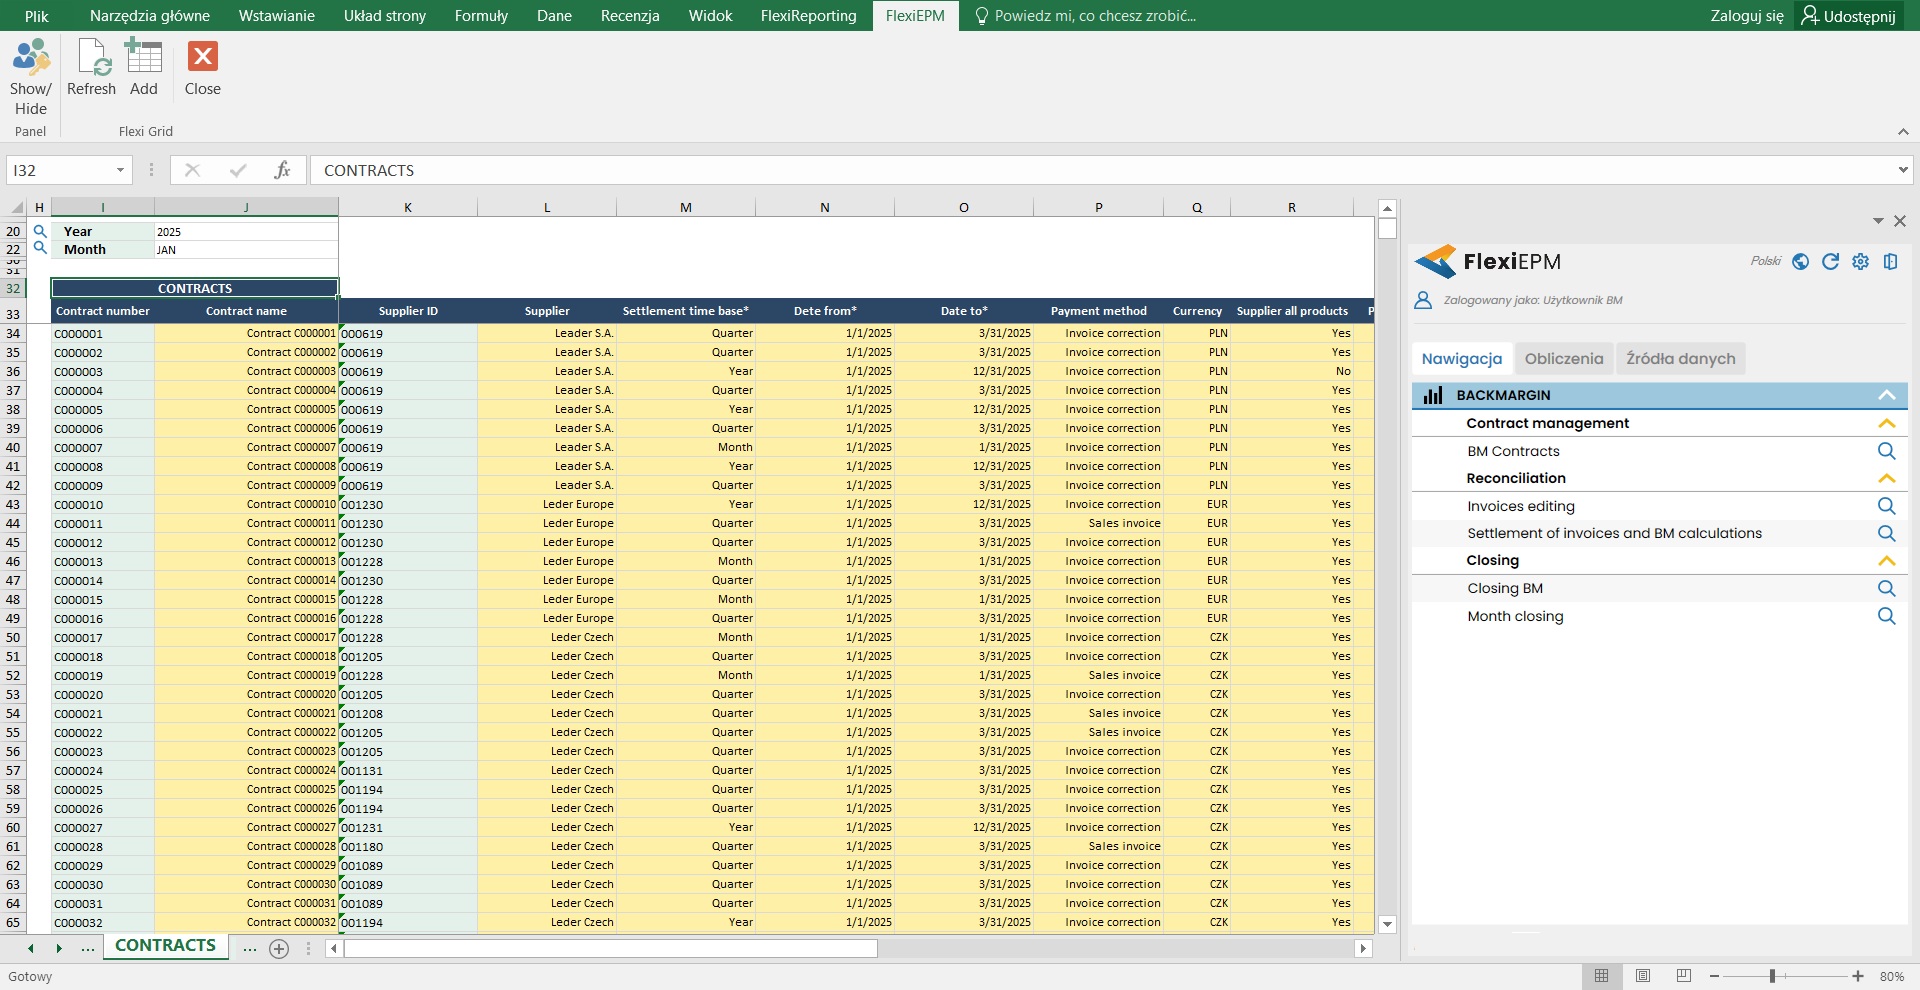Click the magnifier icon next to Year
Viewport: 1920px width, 990px height.
tap(40, 231)
